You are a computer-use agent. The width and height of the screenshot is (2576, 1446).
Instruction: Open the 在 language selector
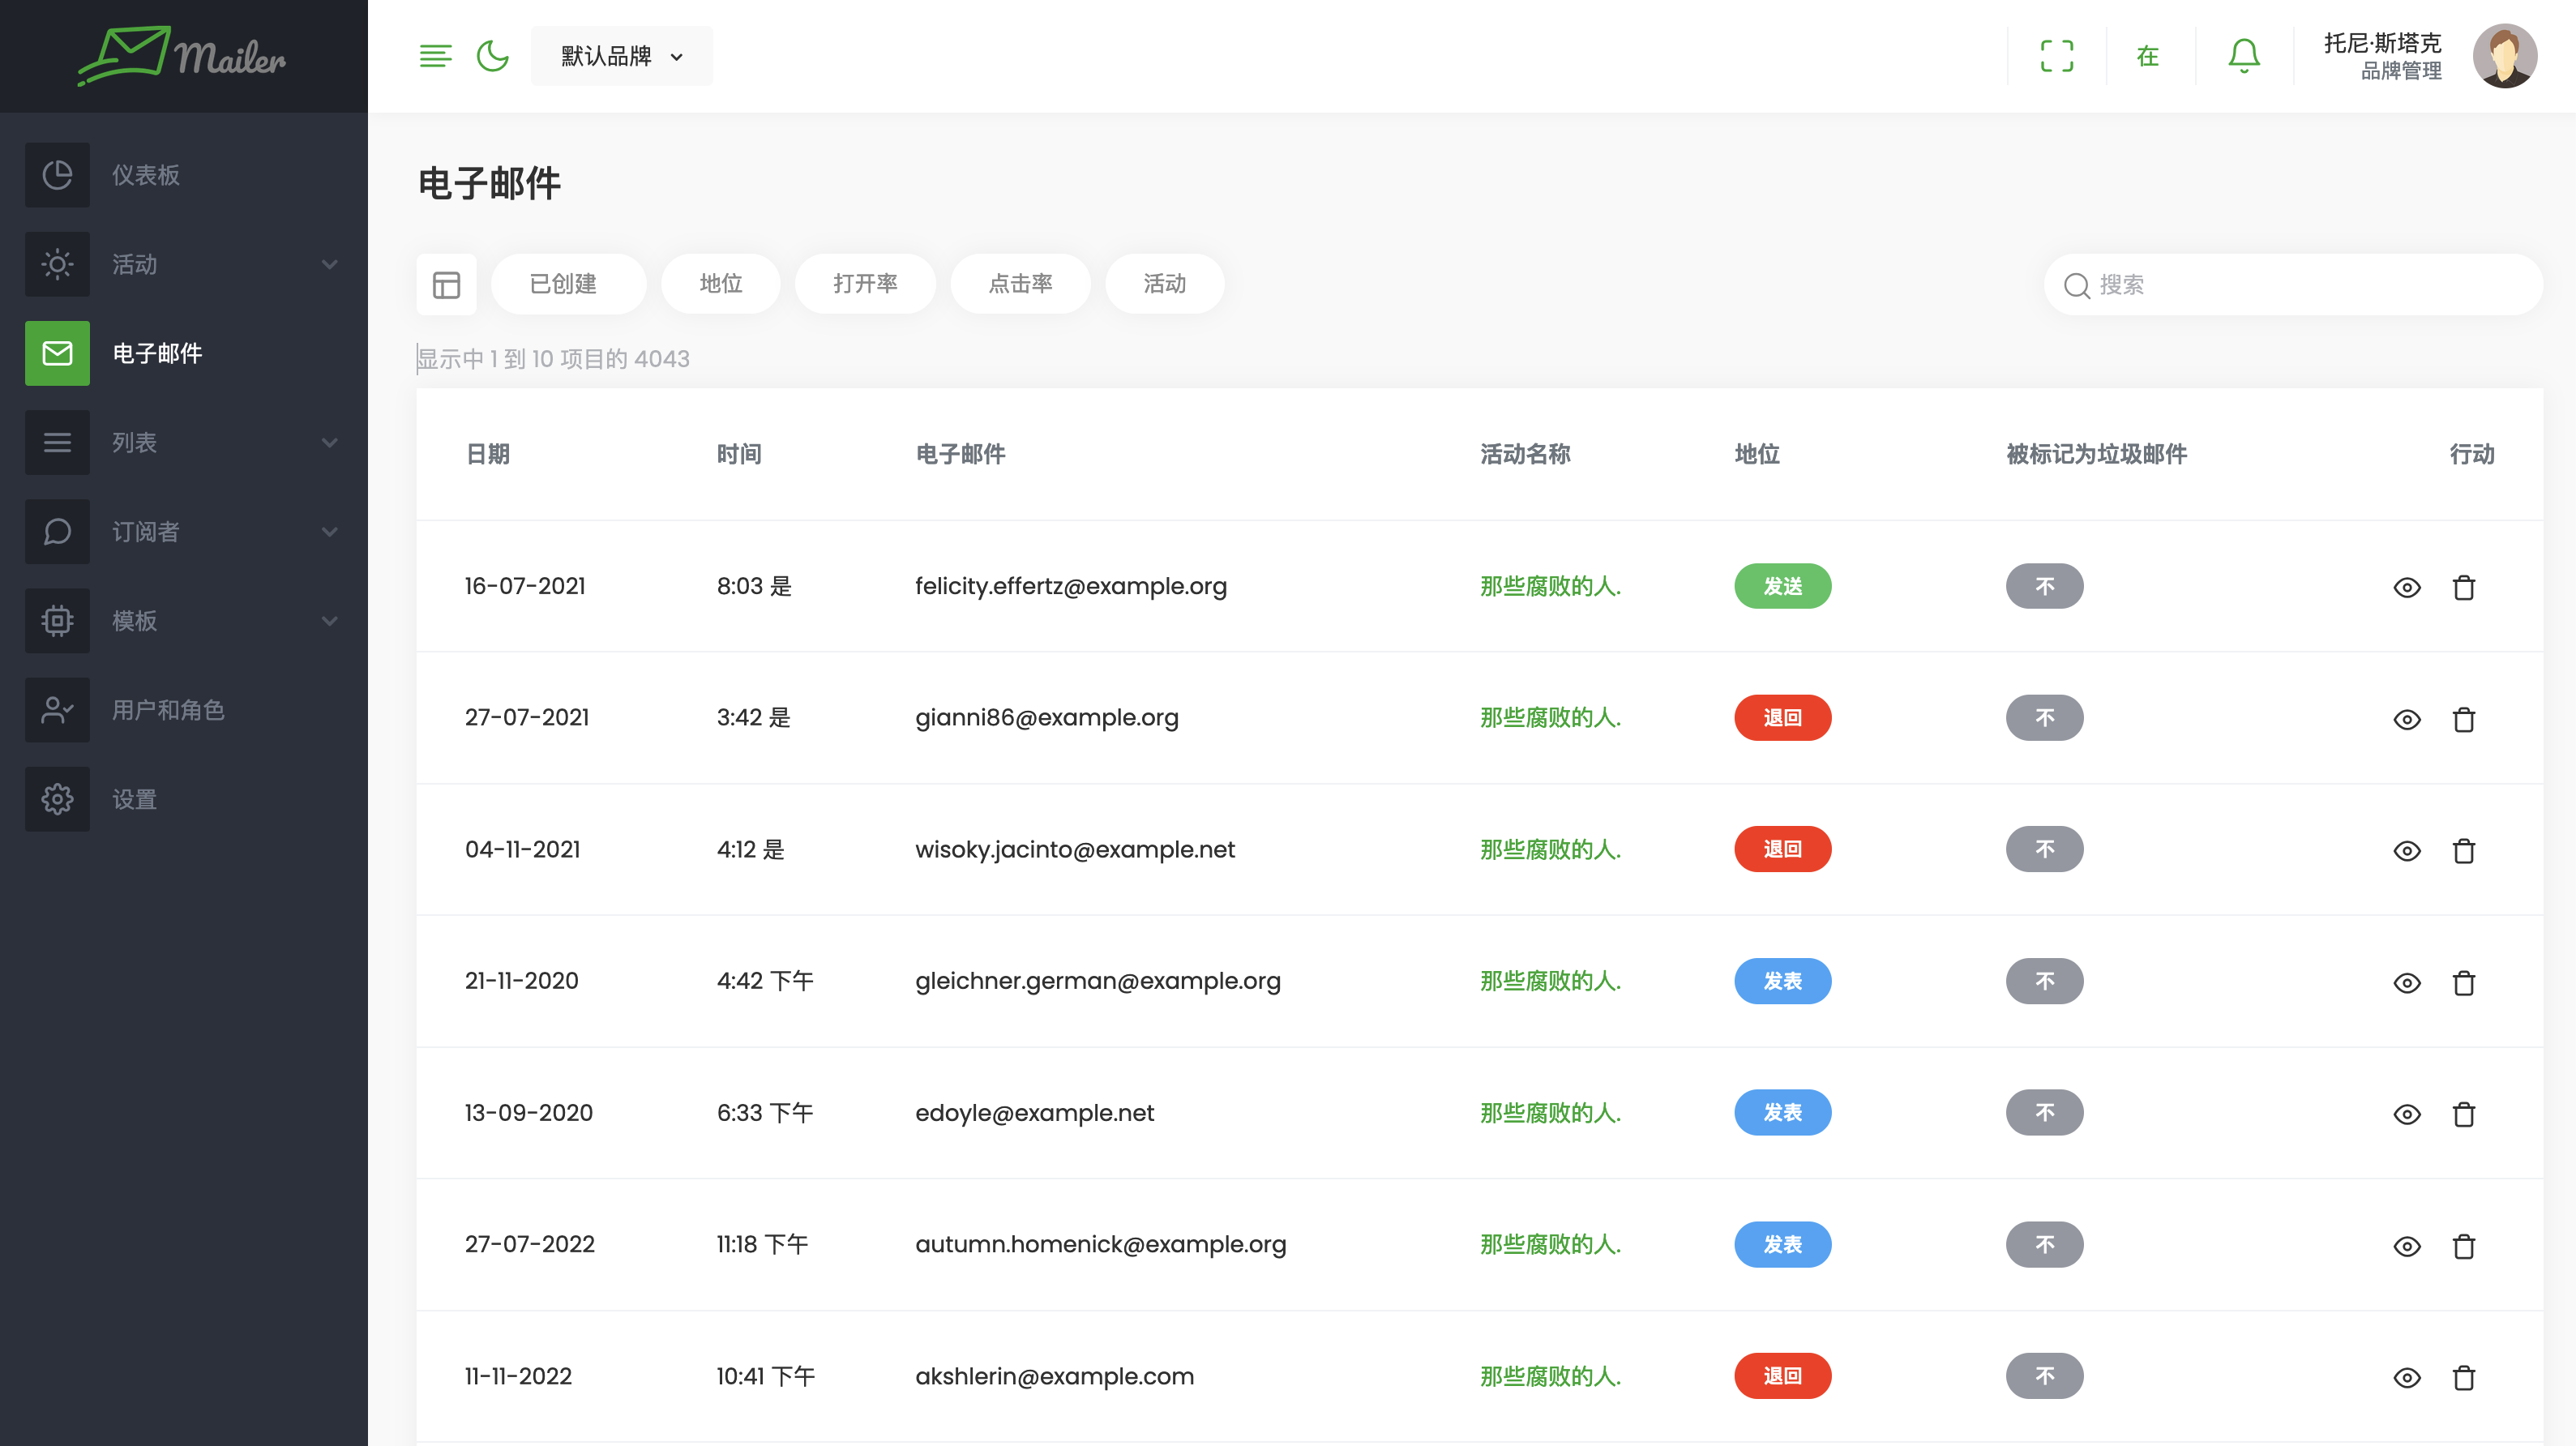[2147, 56]
